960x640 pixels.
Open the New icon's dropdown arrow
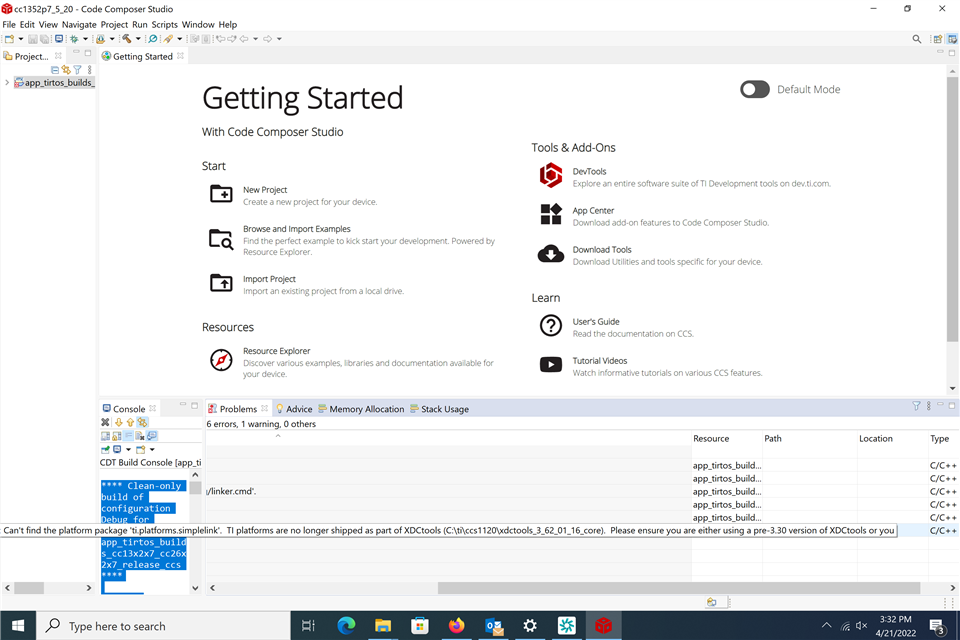21,39
